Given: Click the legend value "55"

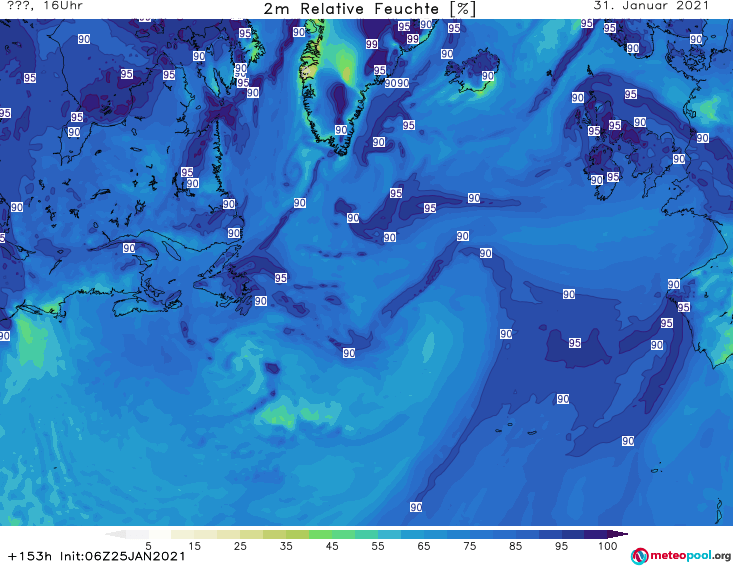Looking at the screenshot, I should (x=378, y=546).
